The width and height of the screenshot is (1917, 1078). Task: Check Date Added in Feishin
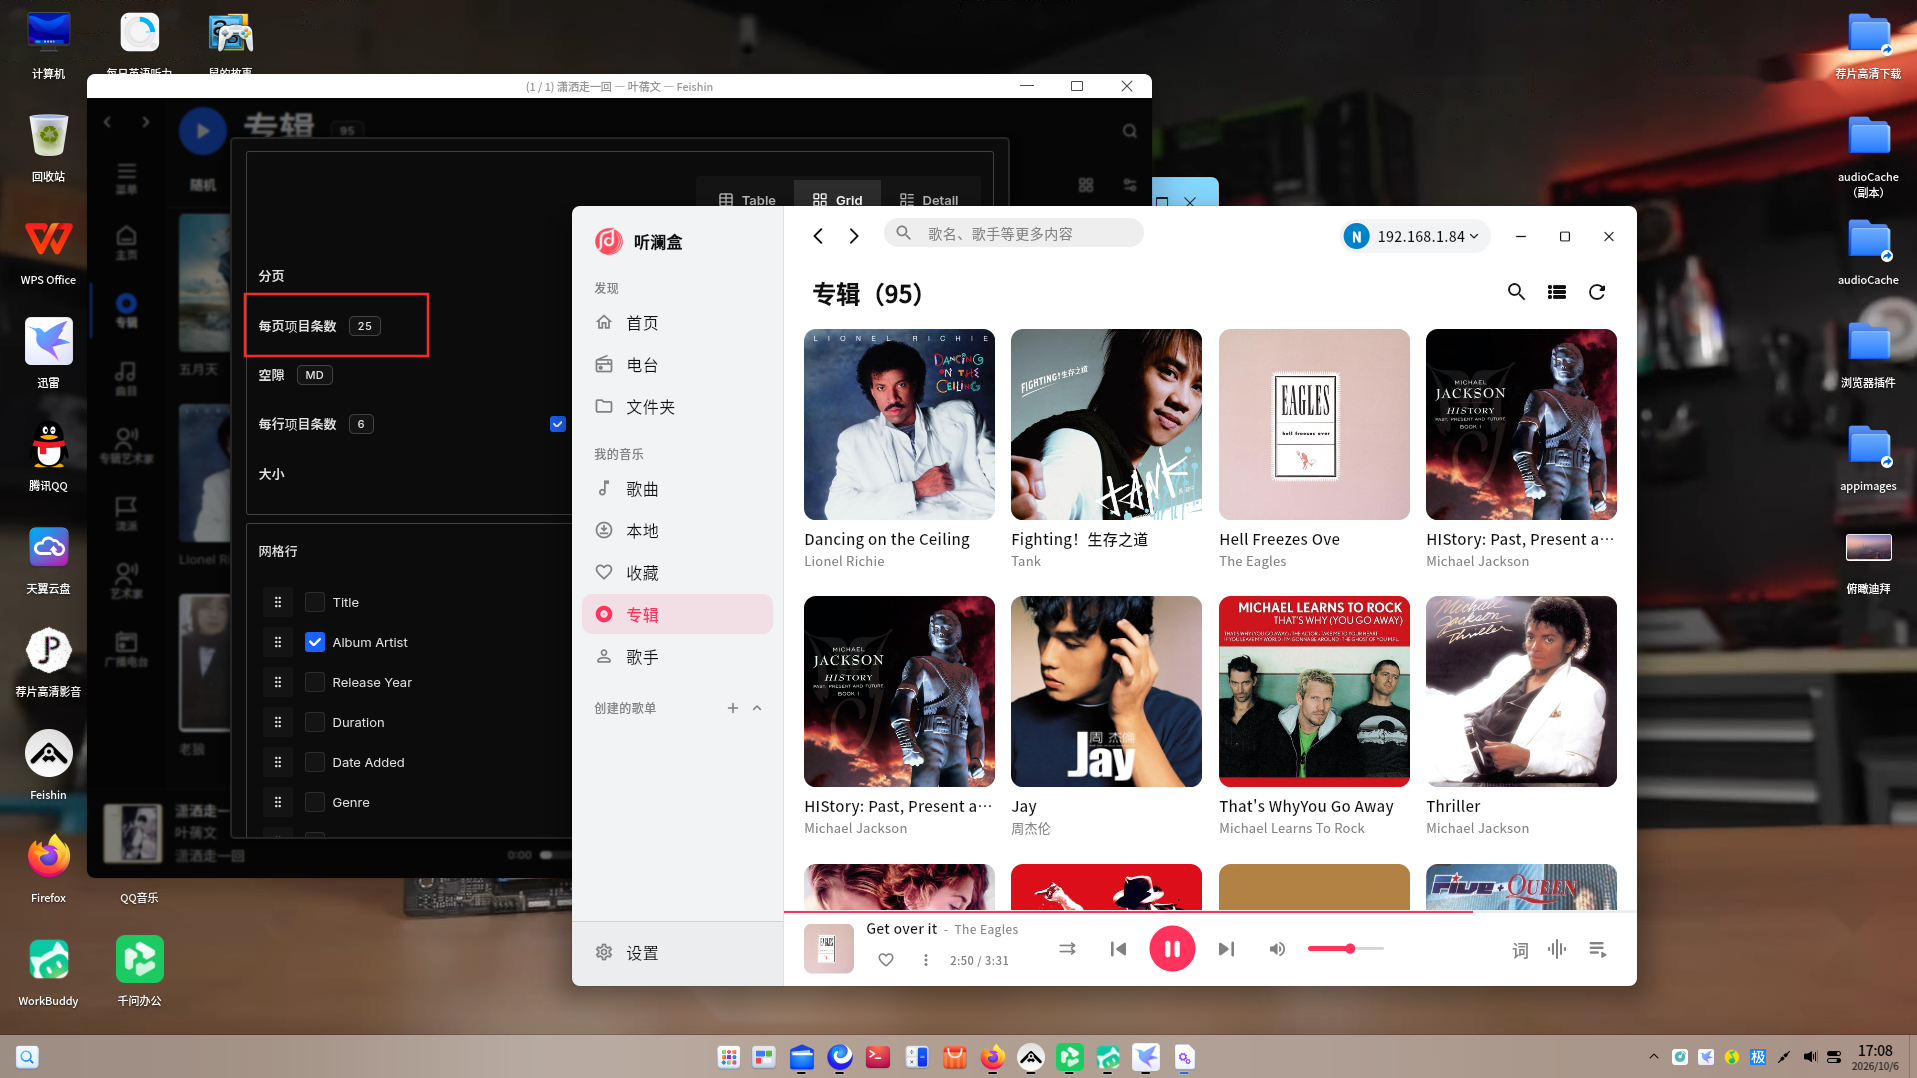tap(315, 762)
